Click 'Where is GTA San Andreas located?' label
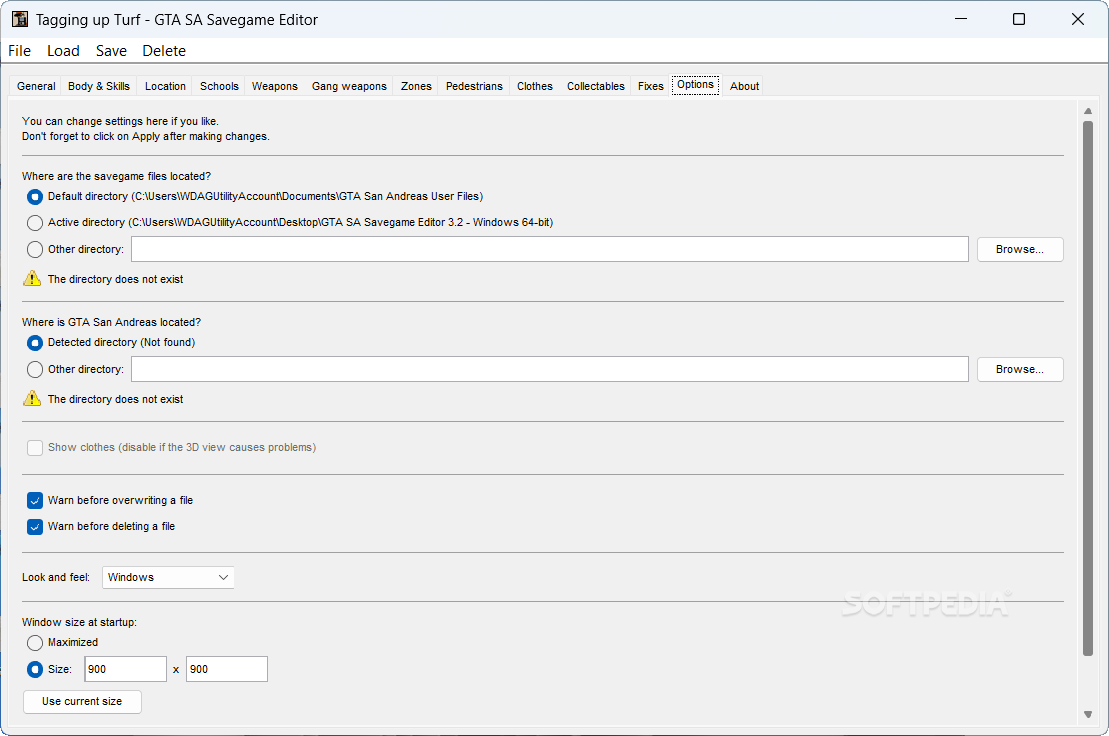 (111, 322)
